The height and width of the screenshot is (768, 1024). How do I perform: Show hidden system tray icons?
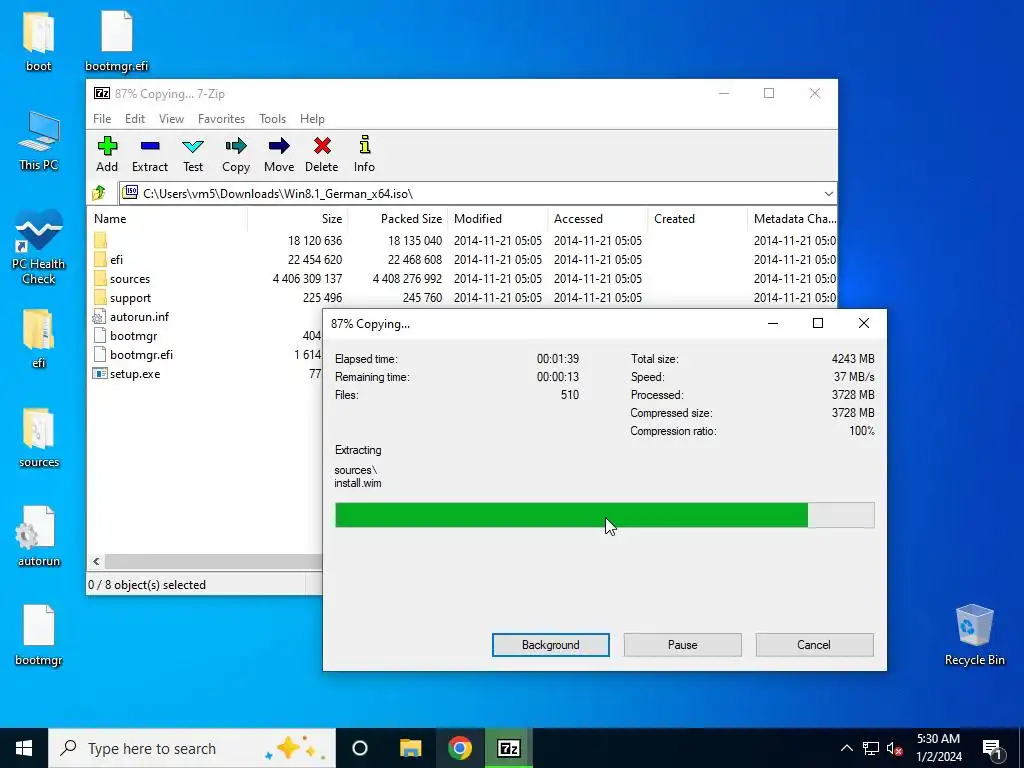846,748
